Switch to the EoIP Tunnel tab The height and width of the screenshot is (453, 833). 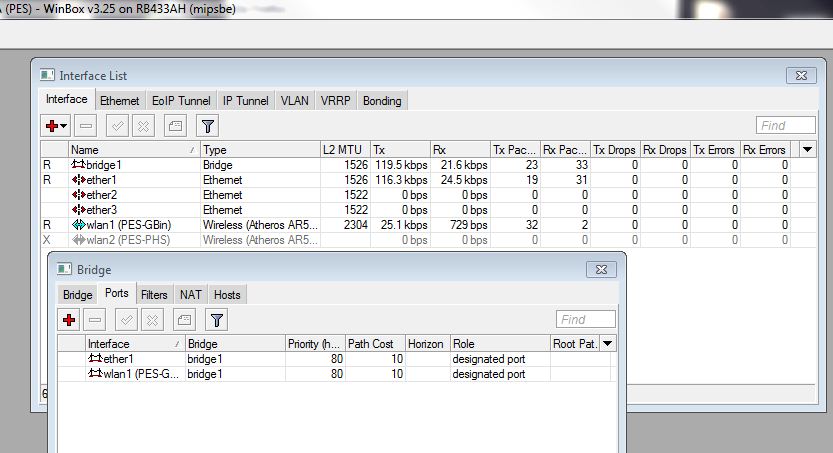tap(181, 100)
